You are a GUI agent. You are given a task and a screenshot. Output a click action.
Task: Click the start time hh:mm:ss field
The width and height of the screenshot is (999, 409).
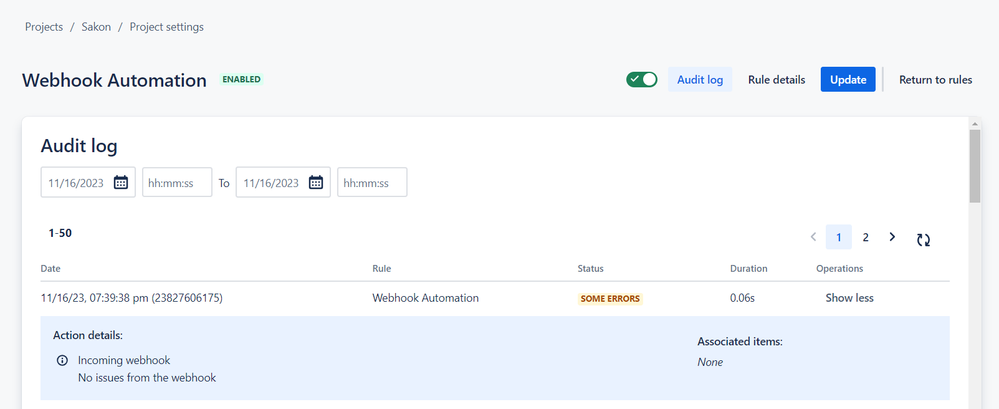177,182
